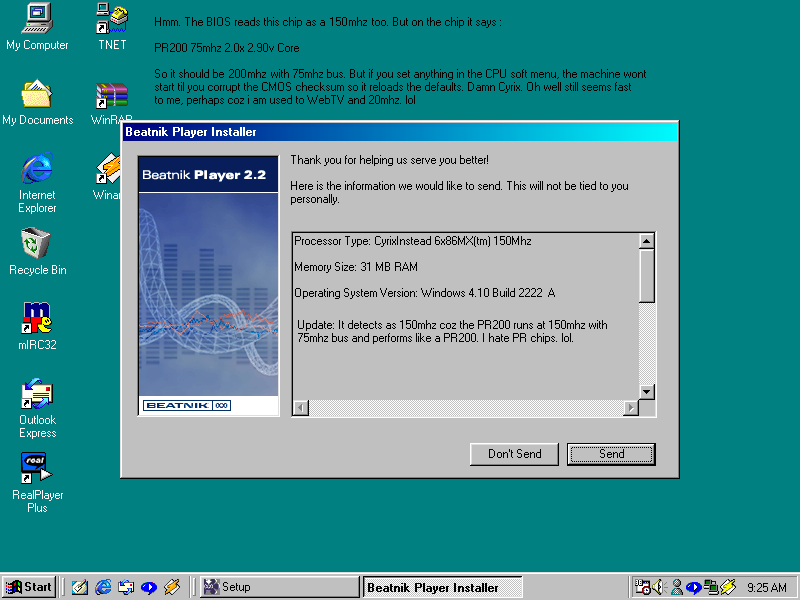The width and height of the screenshot is (800, 600).
Task: Open the Start menu
Action: pos(29,587)
